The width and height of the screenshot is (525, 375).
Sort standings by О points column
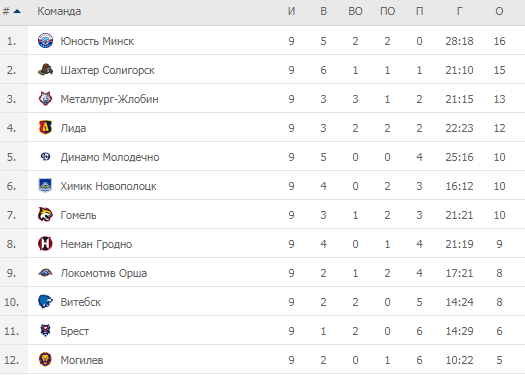coord(499,11)
